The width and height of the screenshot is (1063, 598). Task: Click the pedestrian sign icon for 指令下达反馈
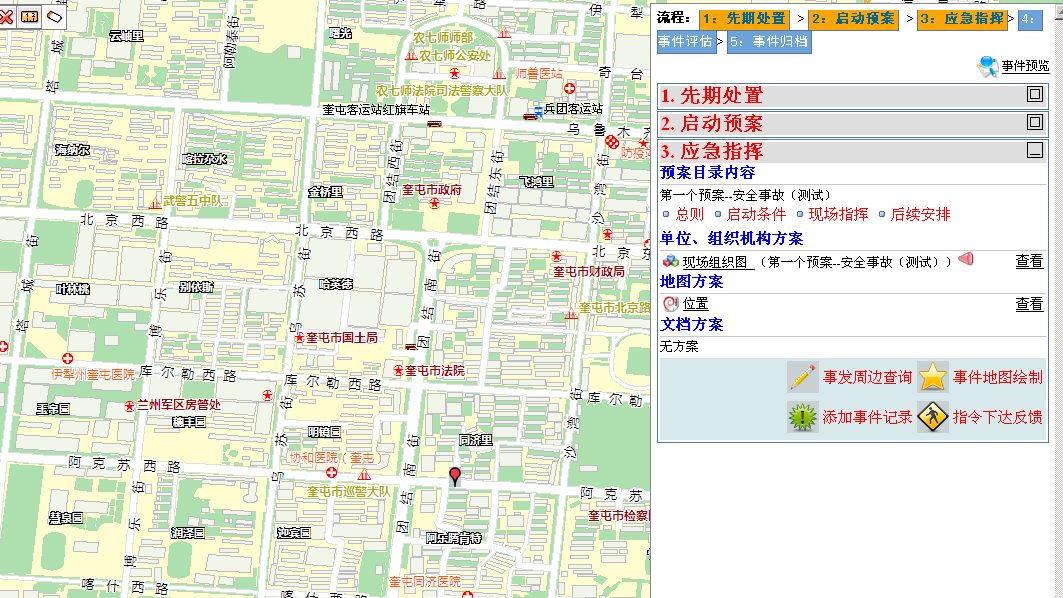tap(933, 416)
